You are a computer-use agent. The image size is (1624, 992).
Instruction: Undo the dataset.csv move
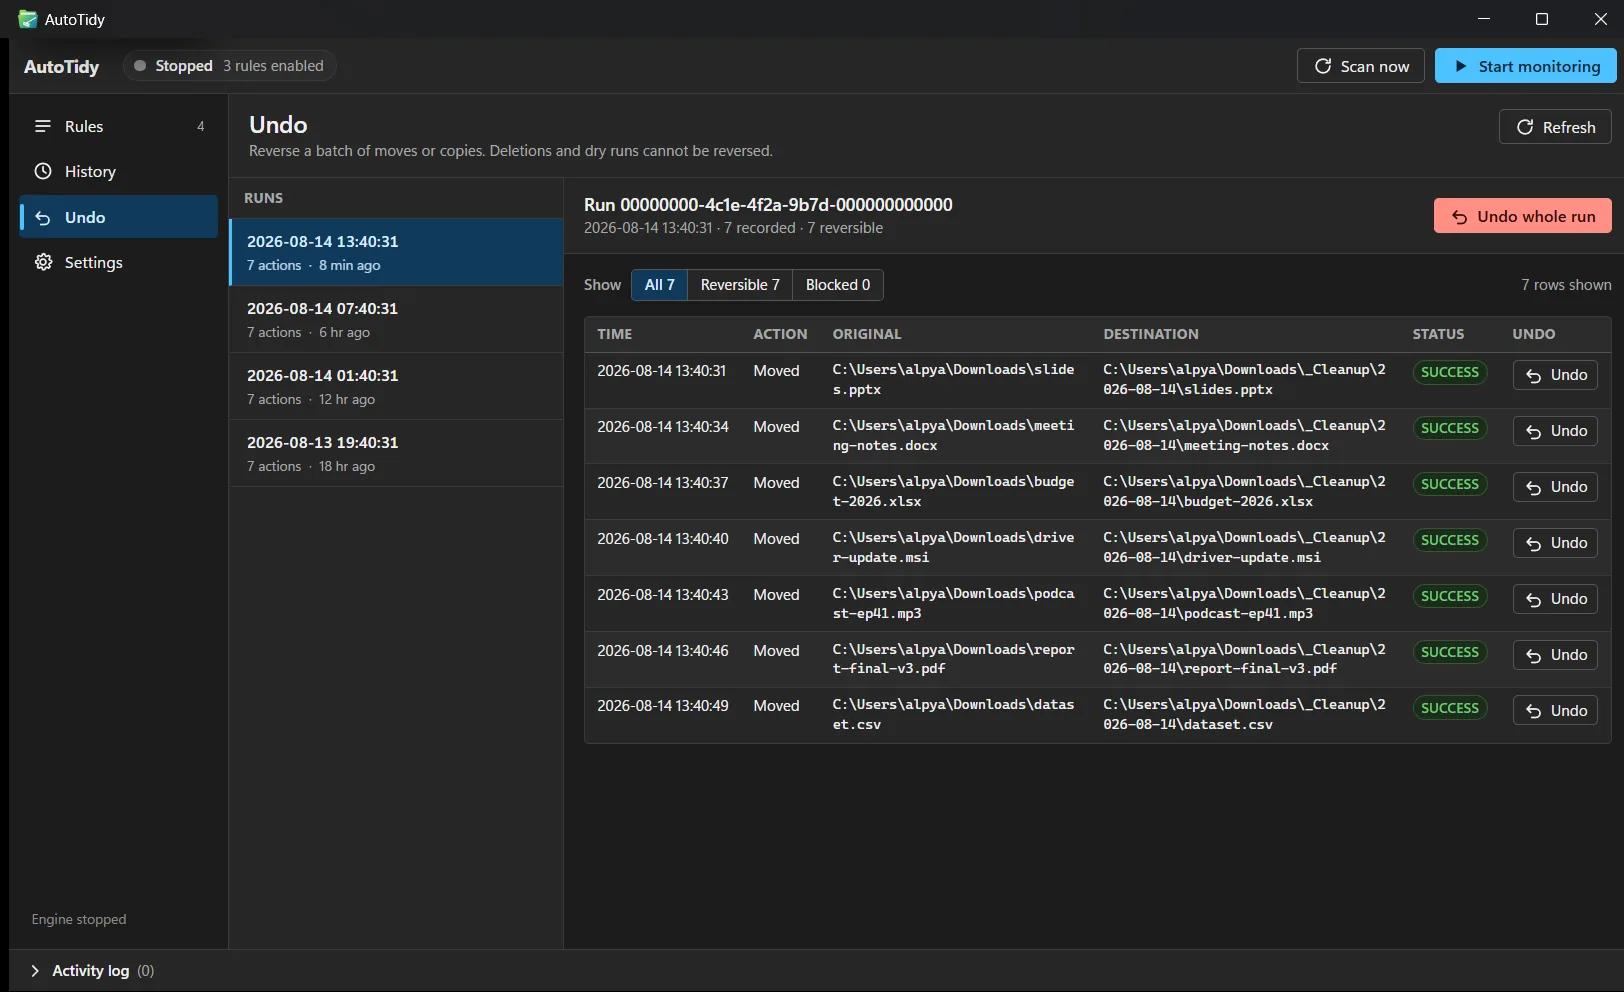tap(1555, 711)
